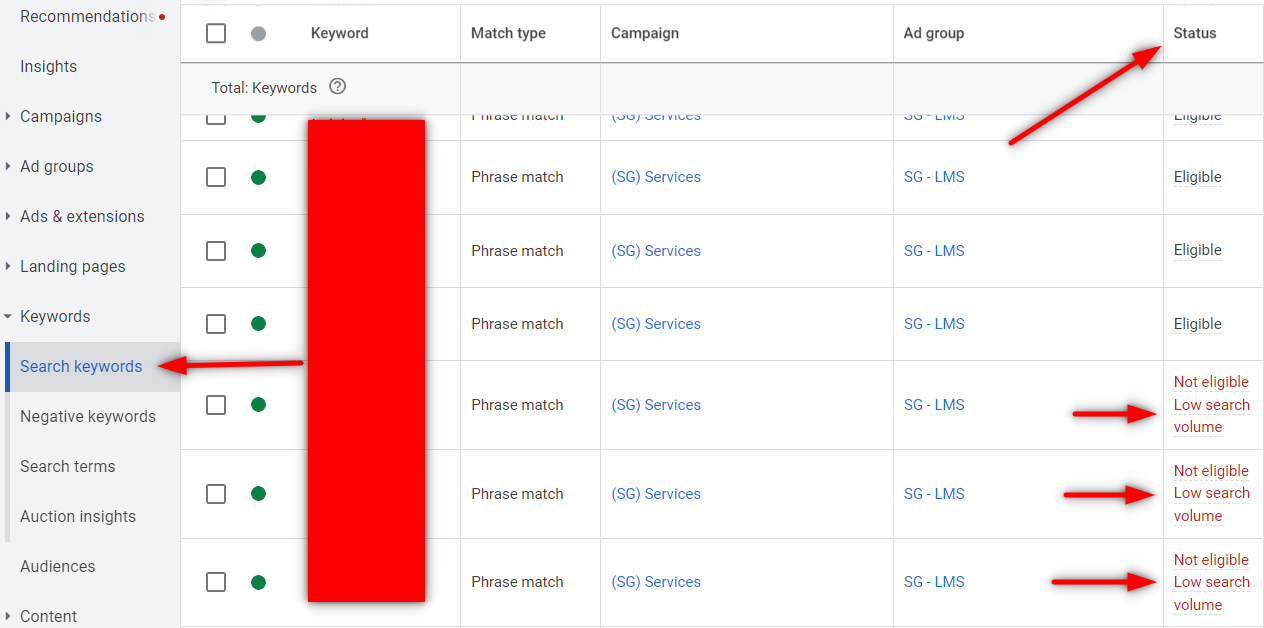Click the grey status dot column header

coord(258,33)
